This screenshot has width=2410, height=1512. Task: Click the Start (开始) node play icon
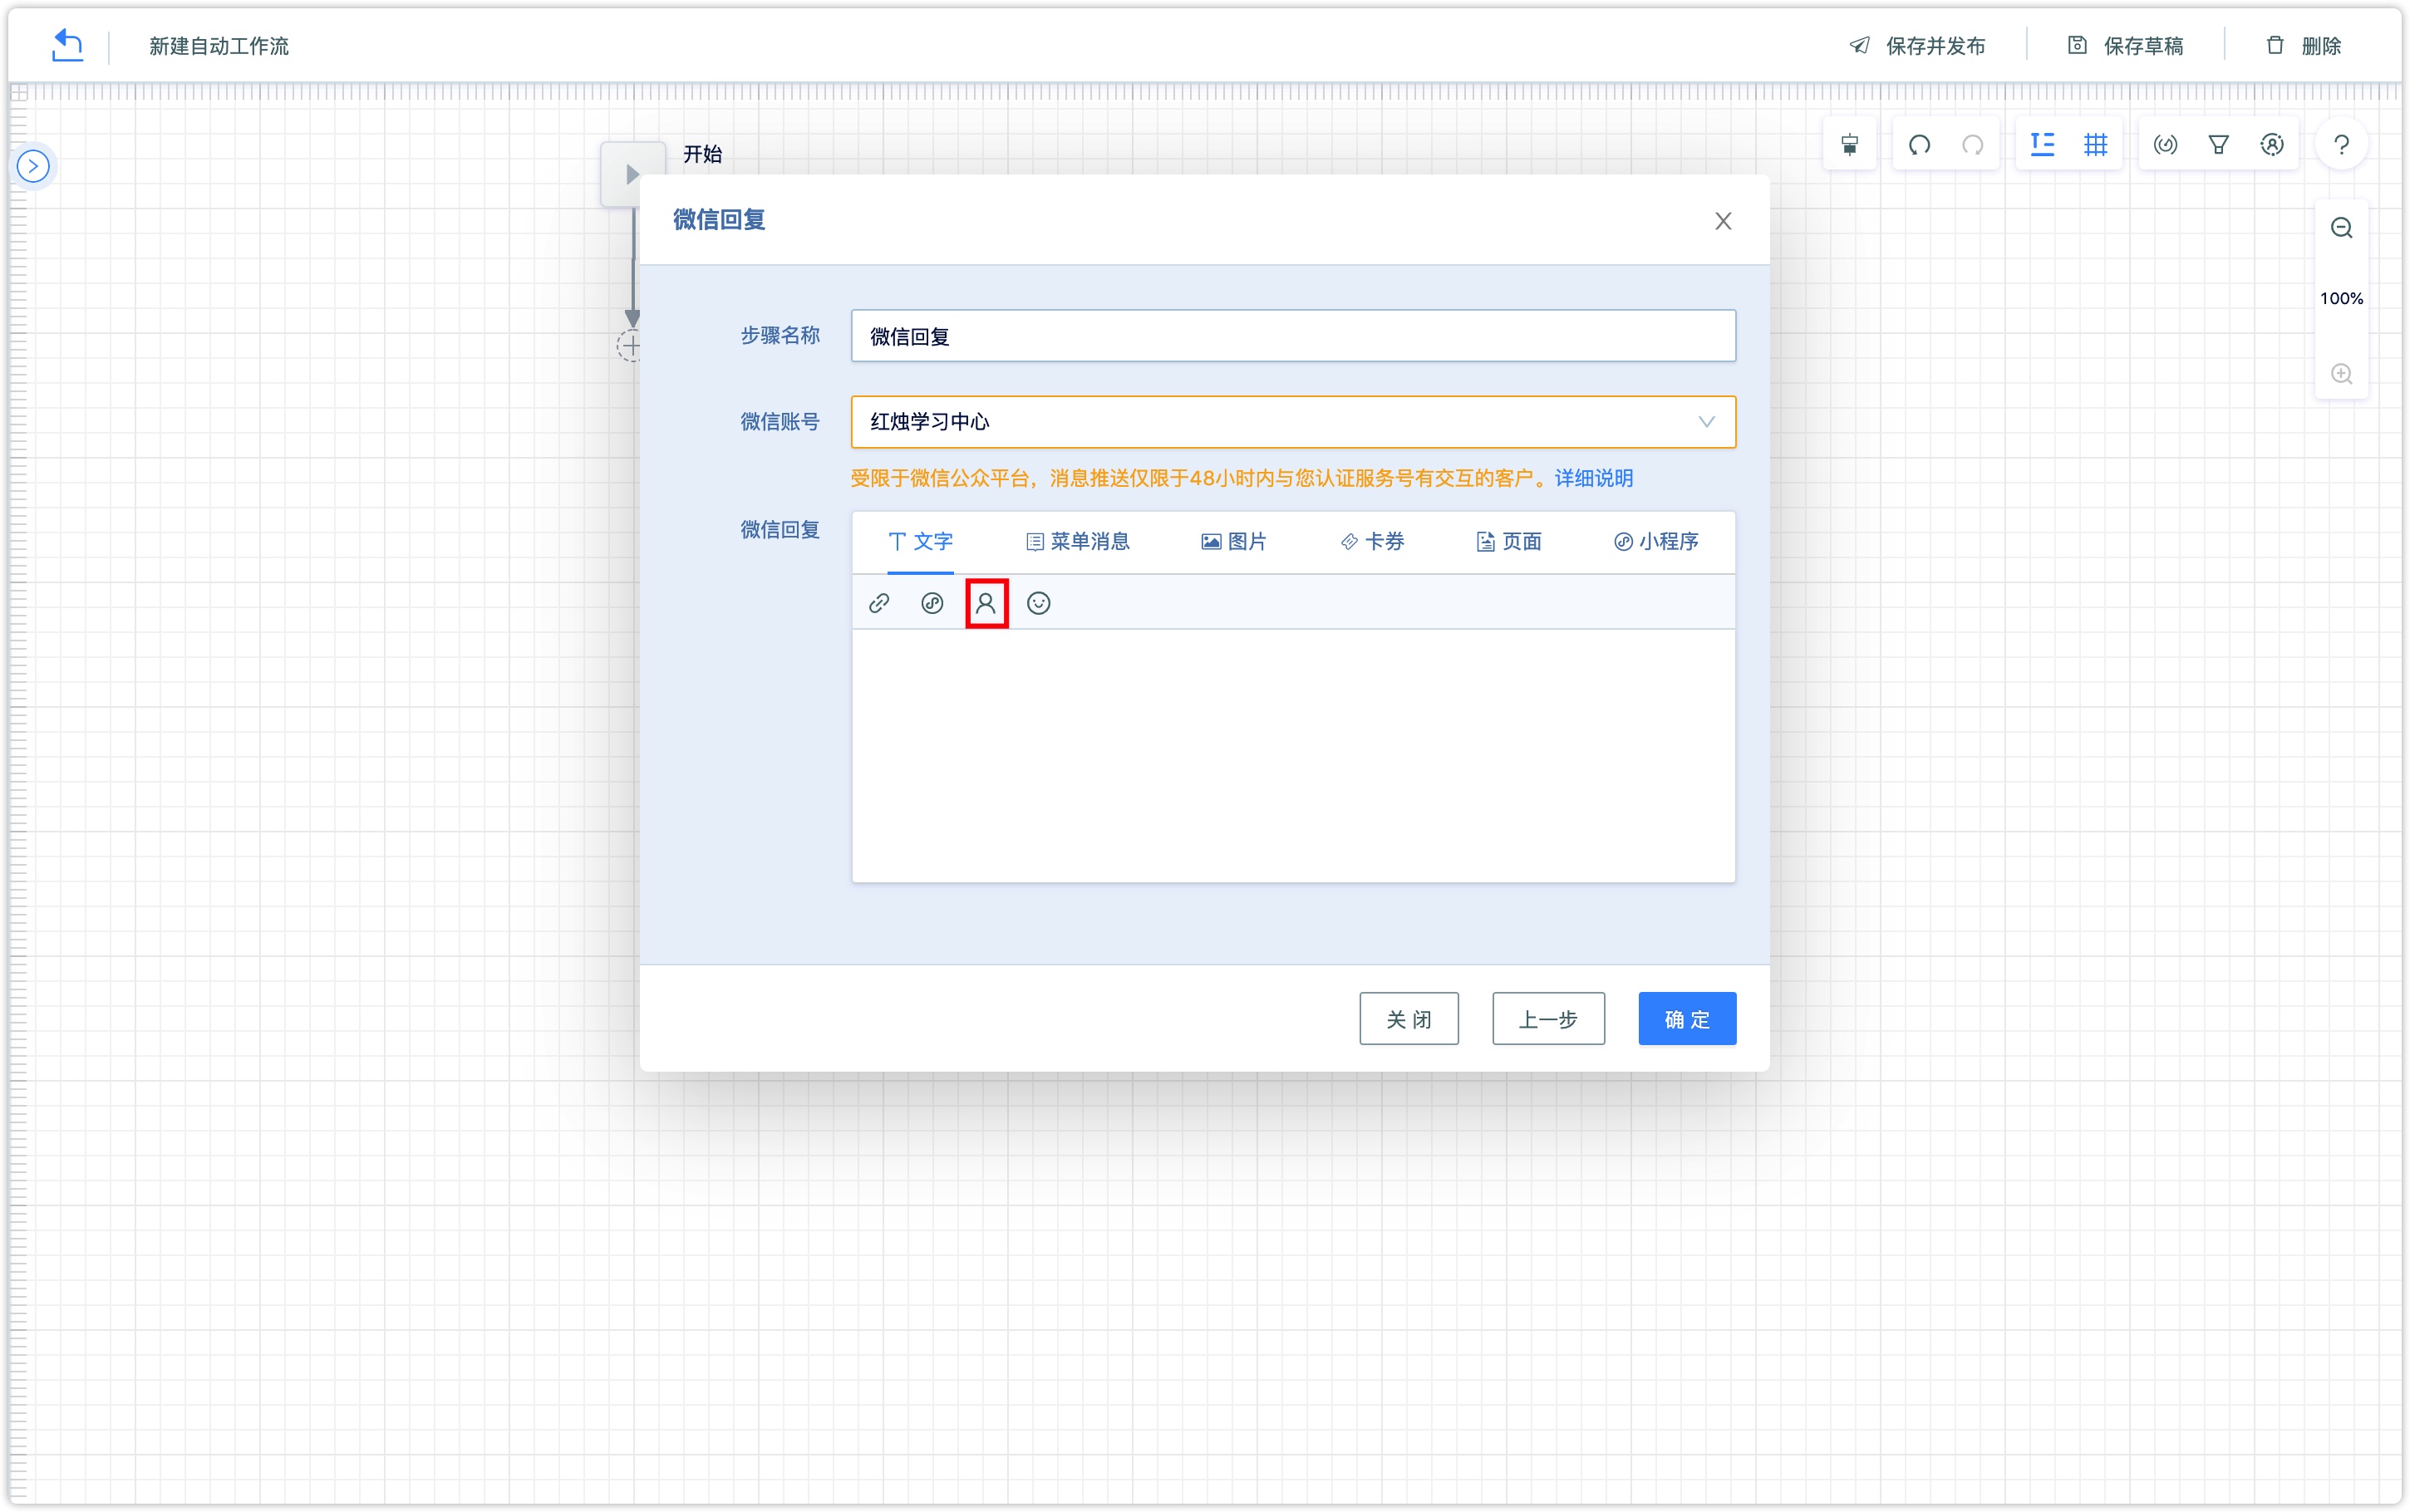631,174
